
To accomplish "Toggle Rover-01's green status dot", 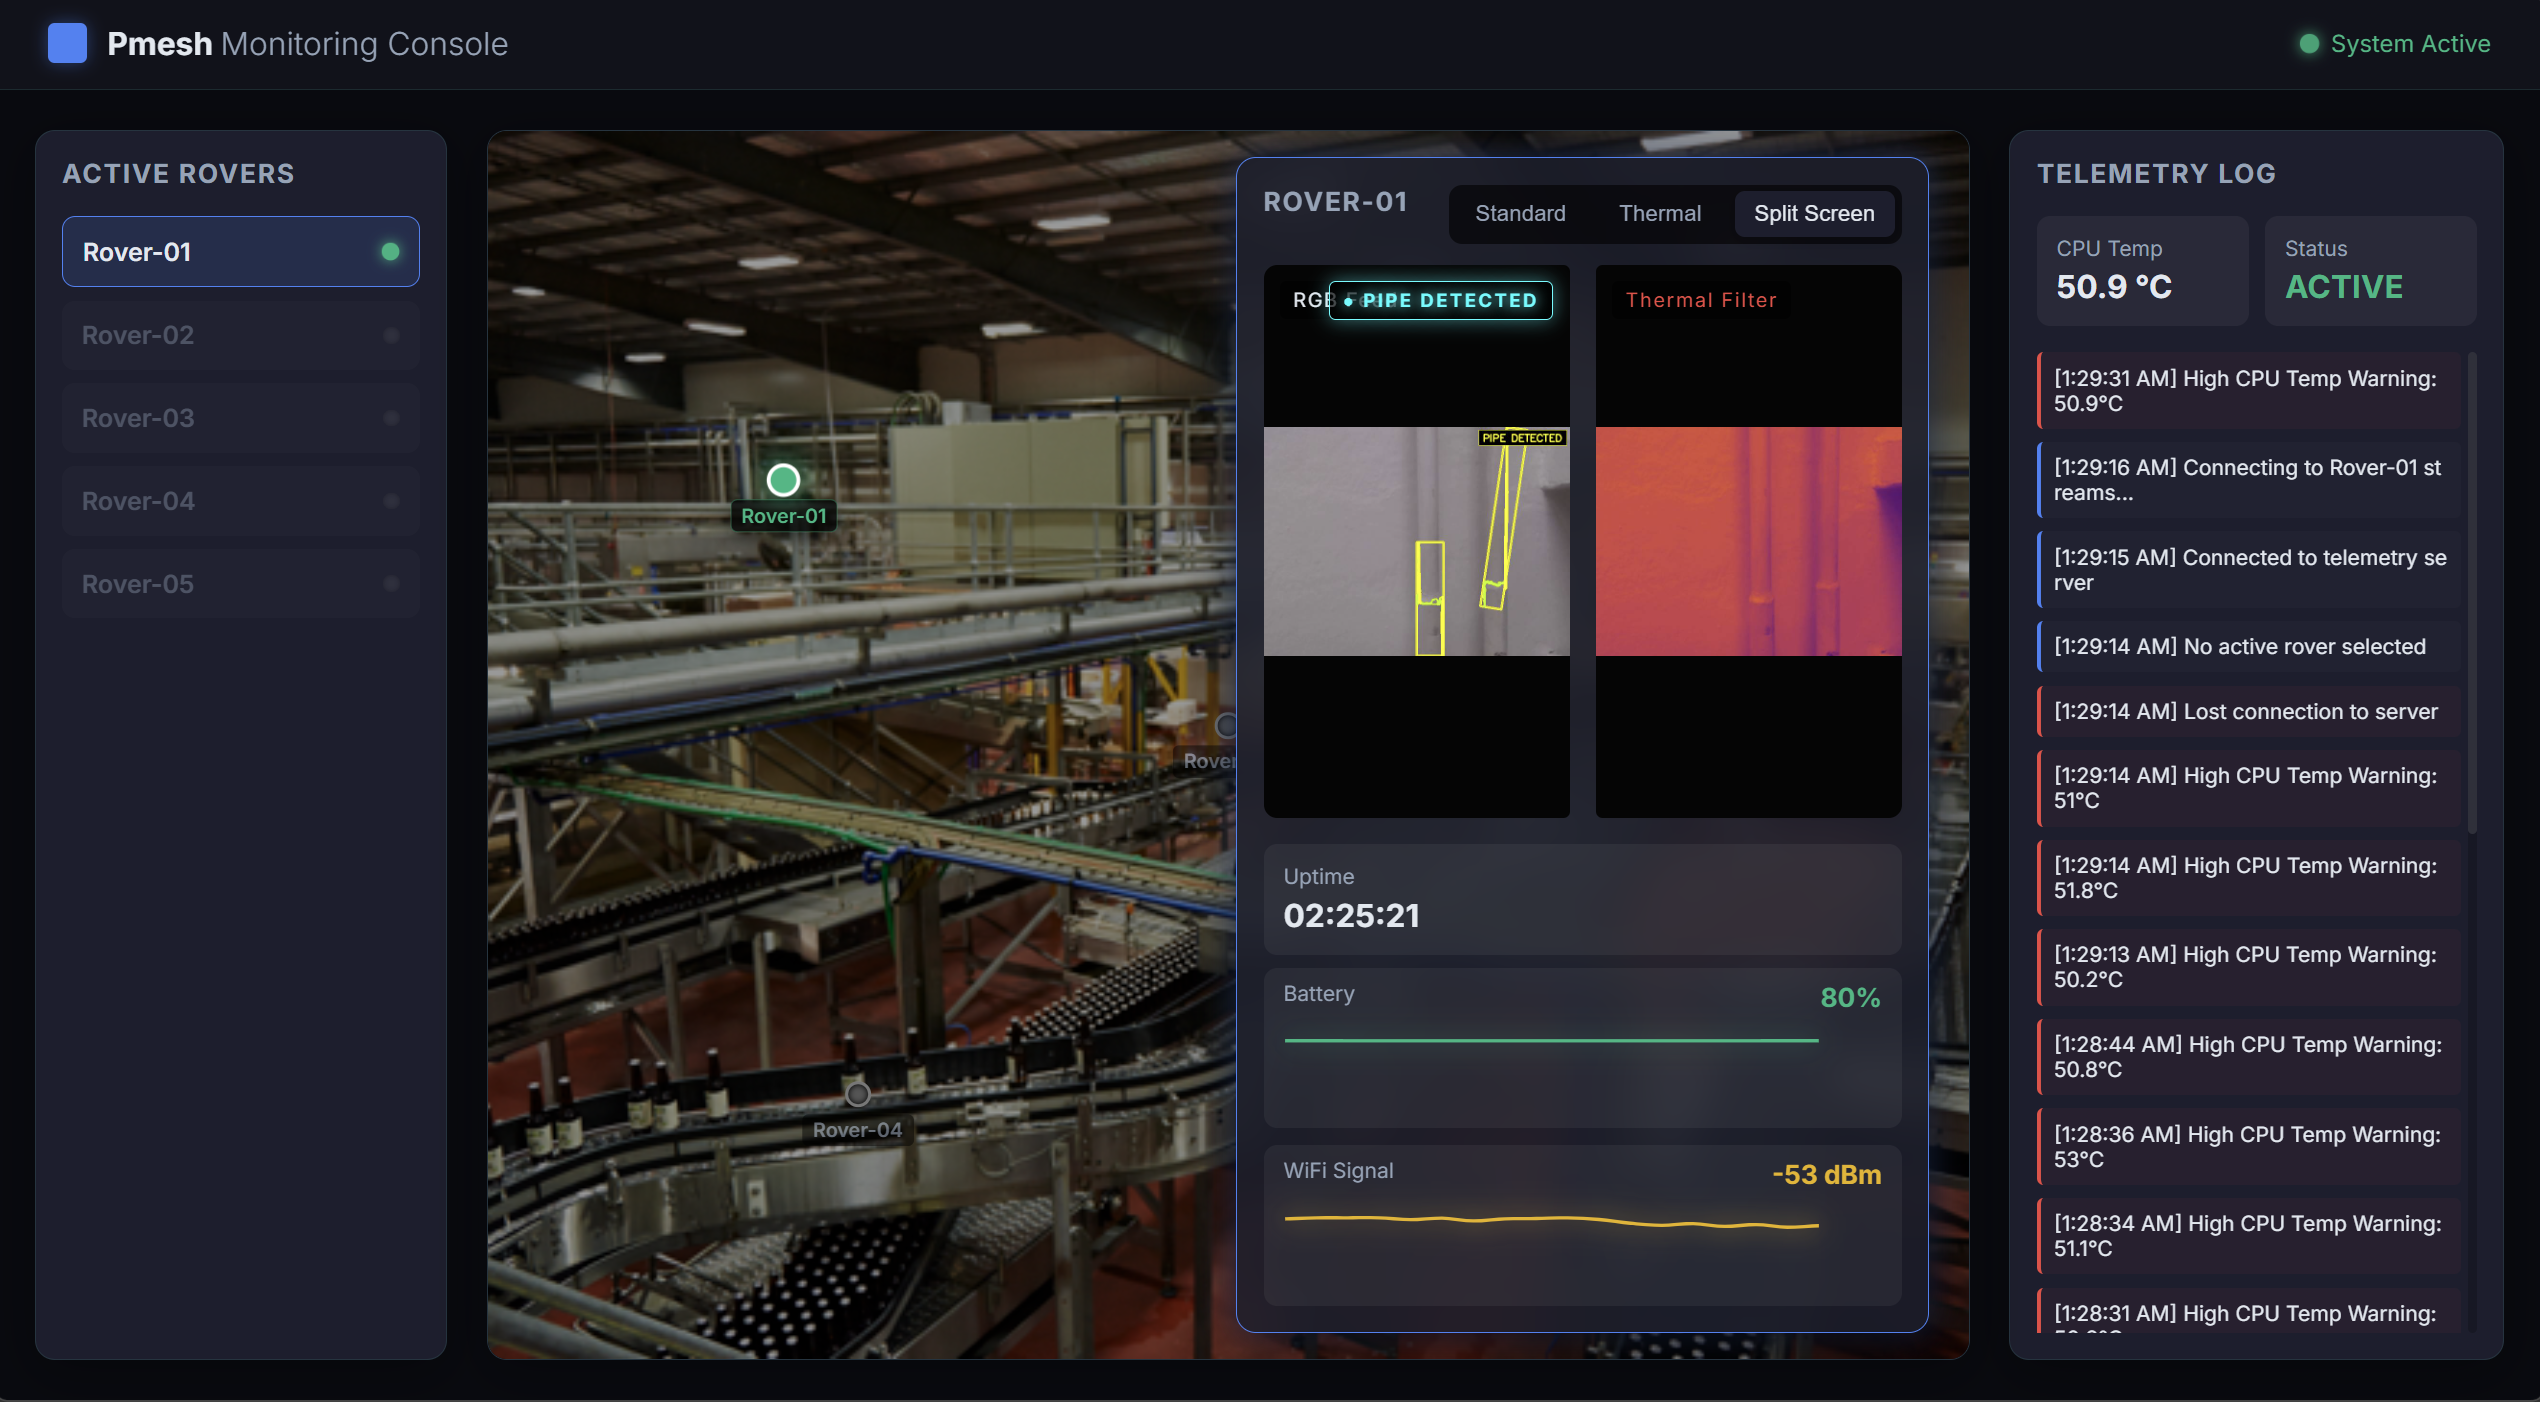I will [x=390, y=251].
